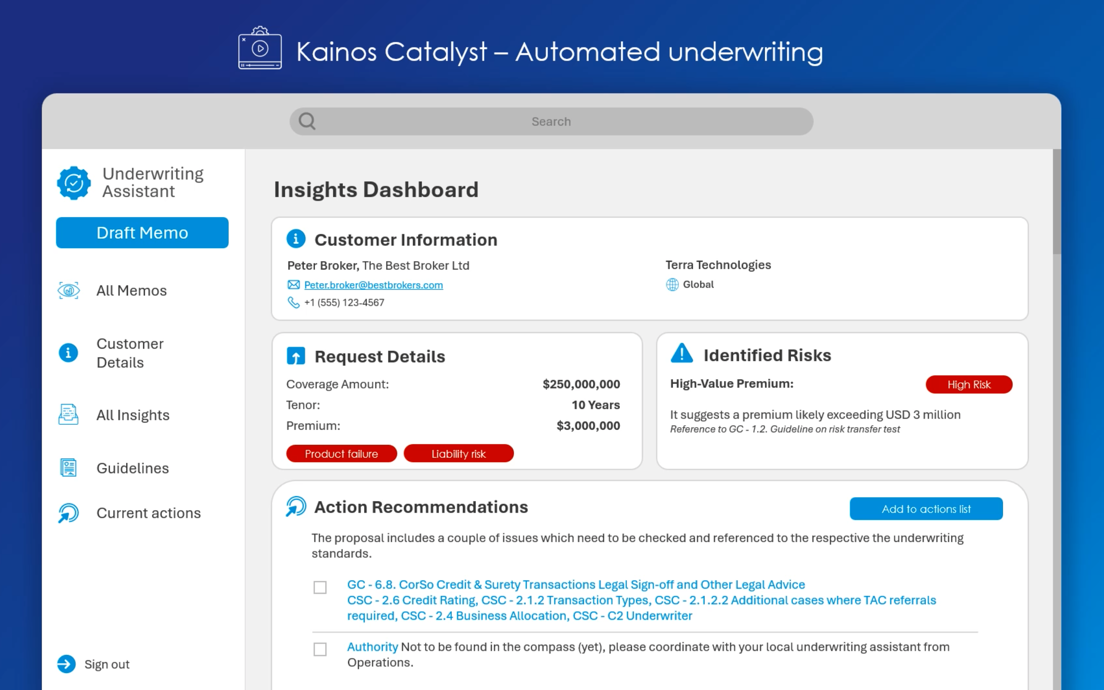Click the Request Details upload arrow icon
This screenshot has height=690, width=1104.
click(296, 356)
